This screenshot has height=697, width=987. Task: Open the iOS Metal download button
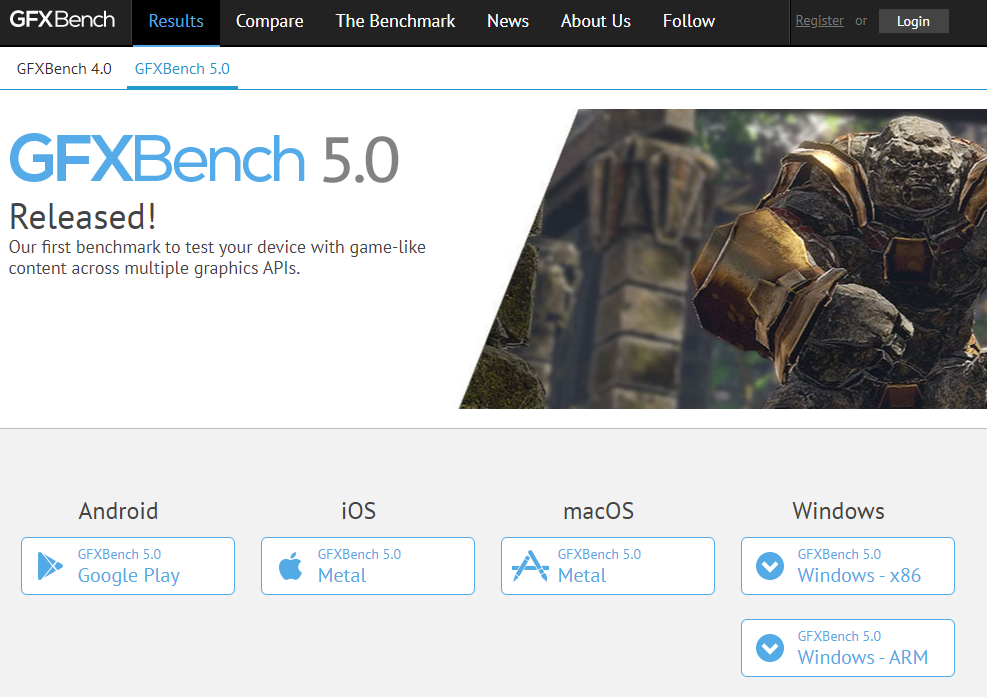pos(368,566)
